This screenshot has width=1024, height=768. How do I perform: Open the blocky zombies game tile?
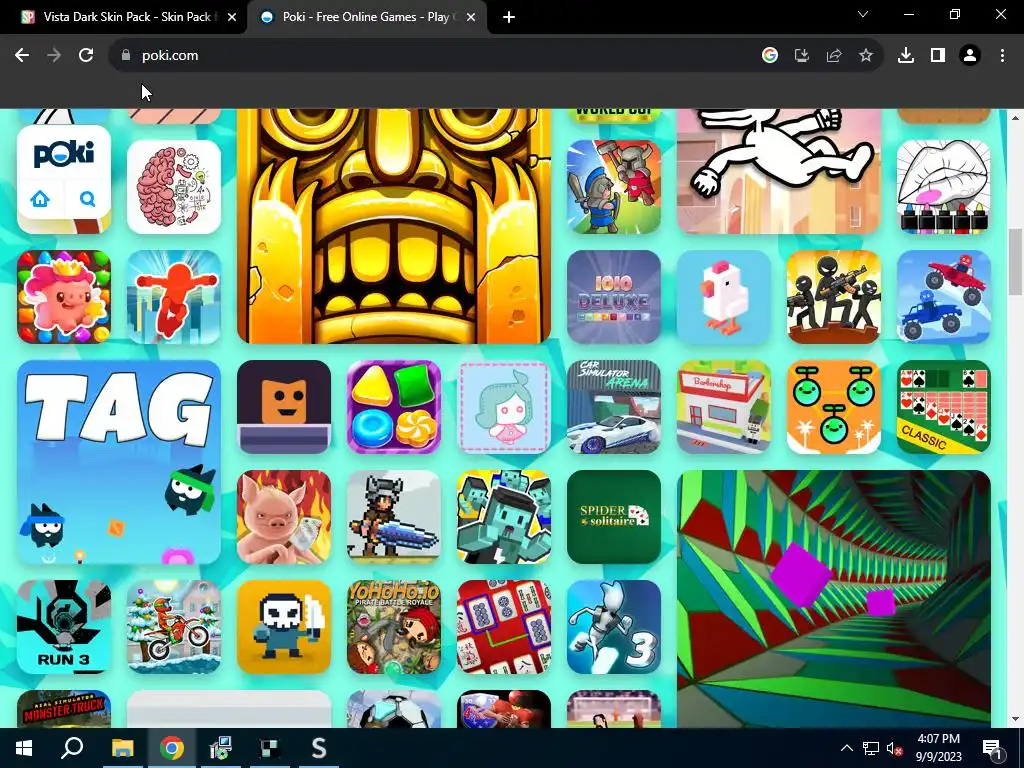(x=504, y=517)
